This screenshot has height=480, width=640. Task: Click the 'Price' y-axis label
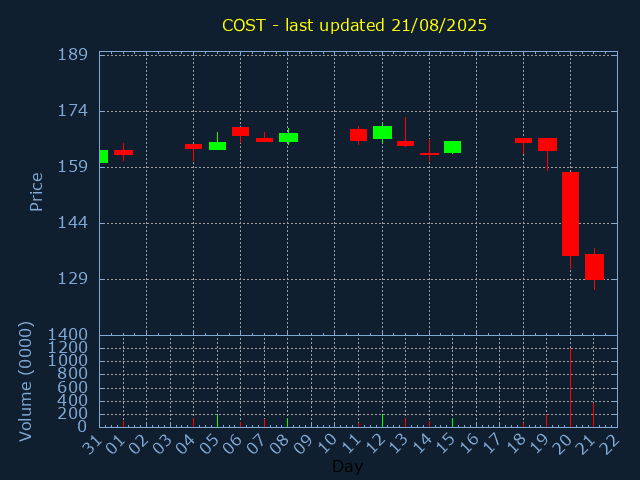click(36, 192)
